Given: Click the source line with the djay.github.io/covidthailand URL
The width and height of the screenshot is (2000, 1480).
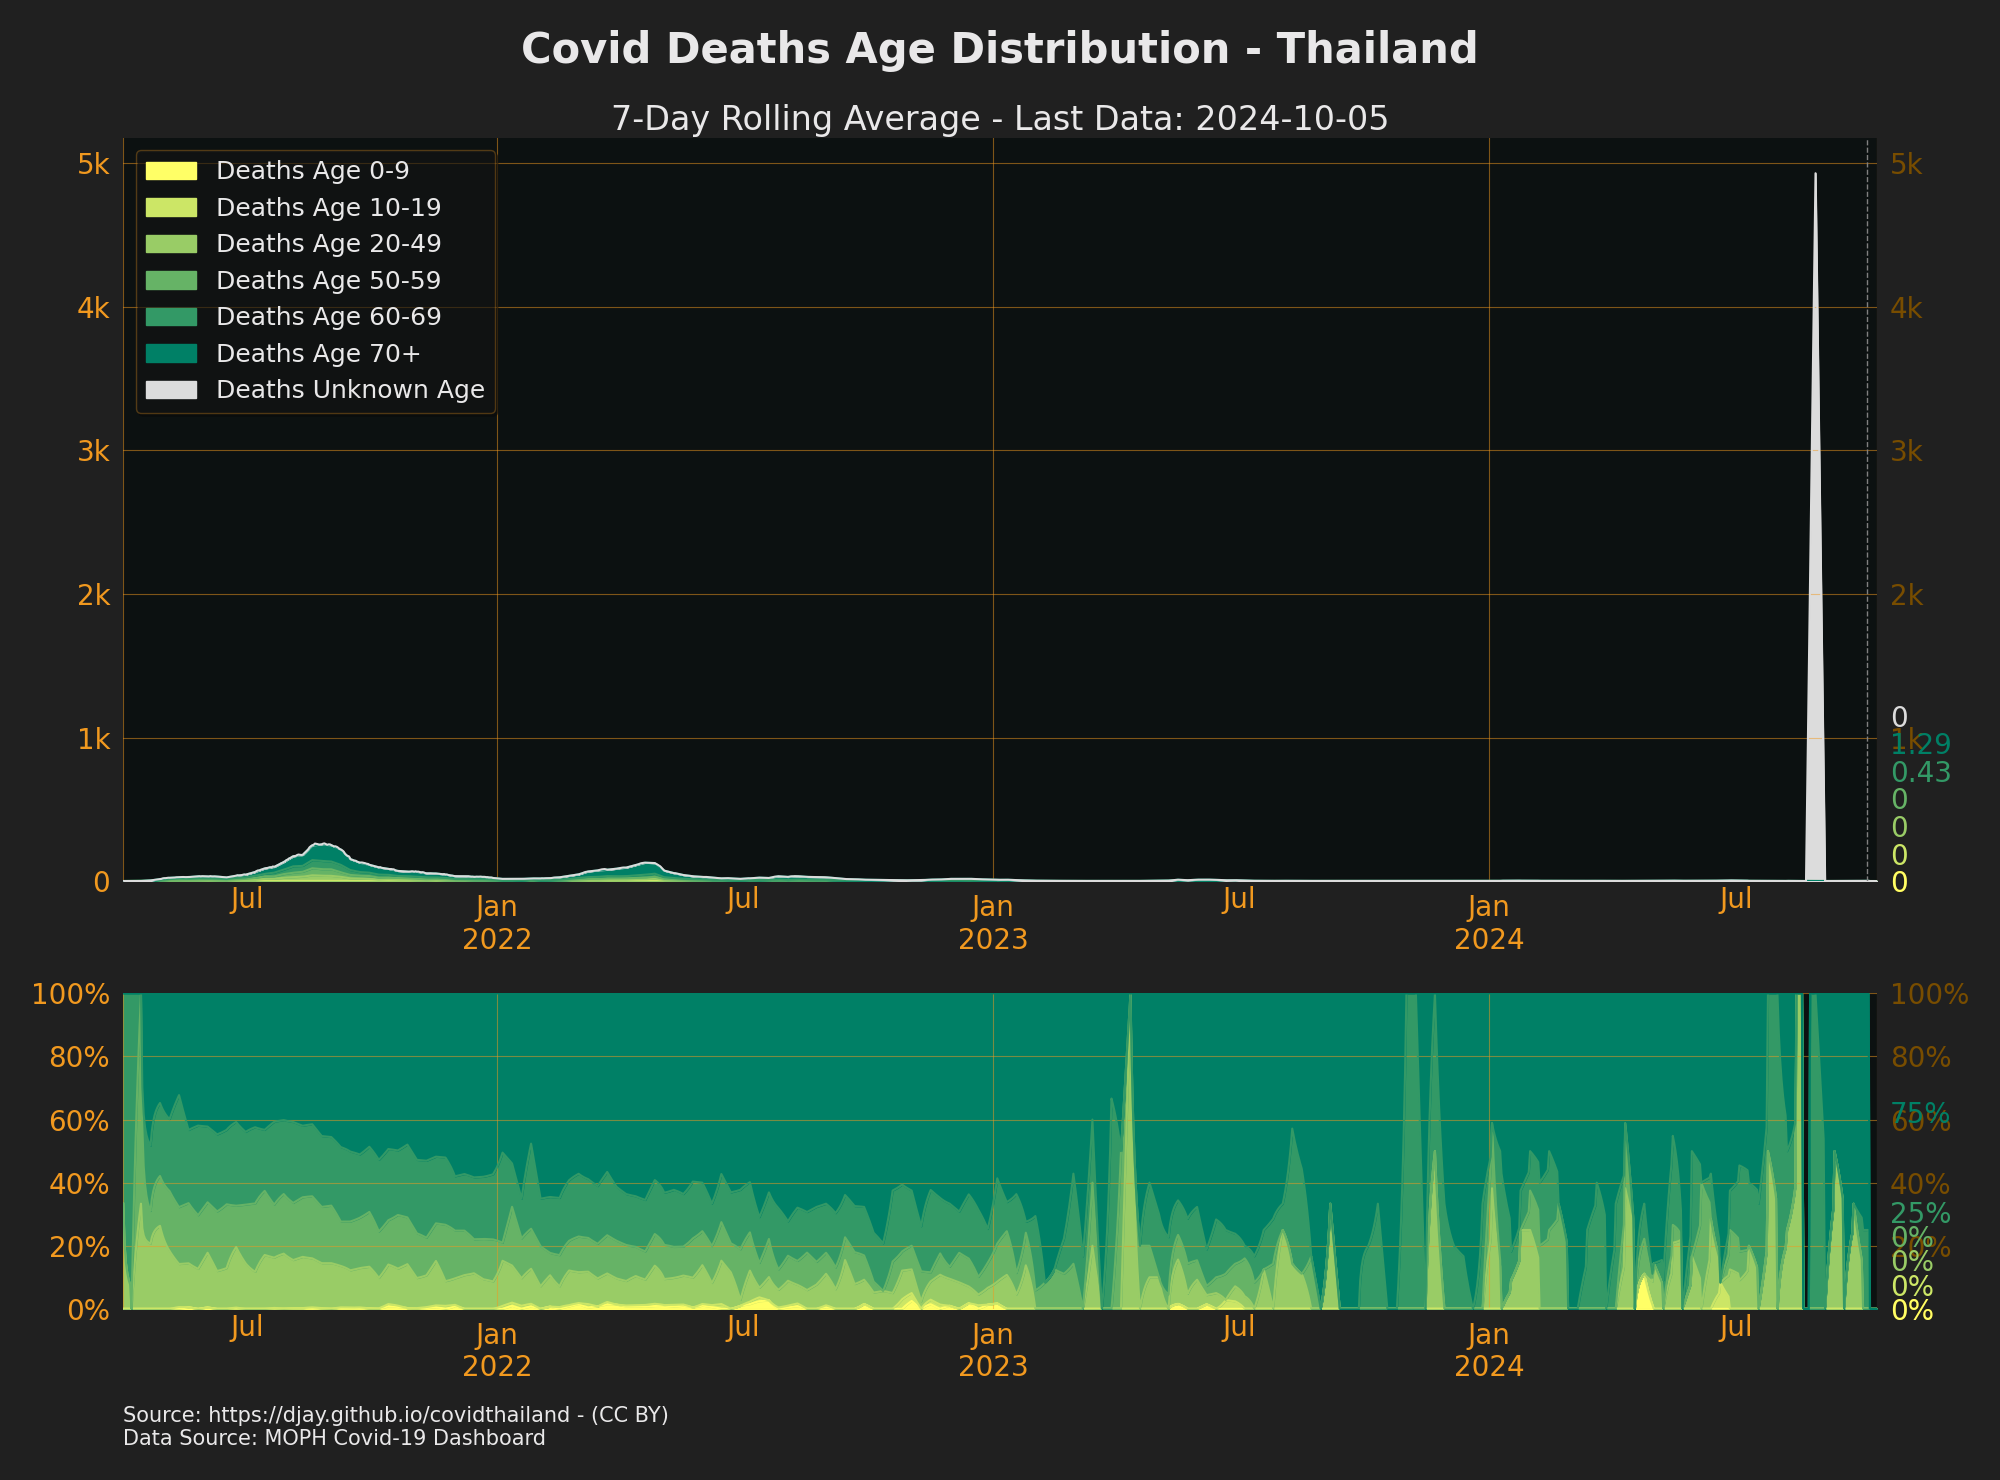Looking at the screenshot, I should 395,1415.
